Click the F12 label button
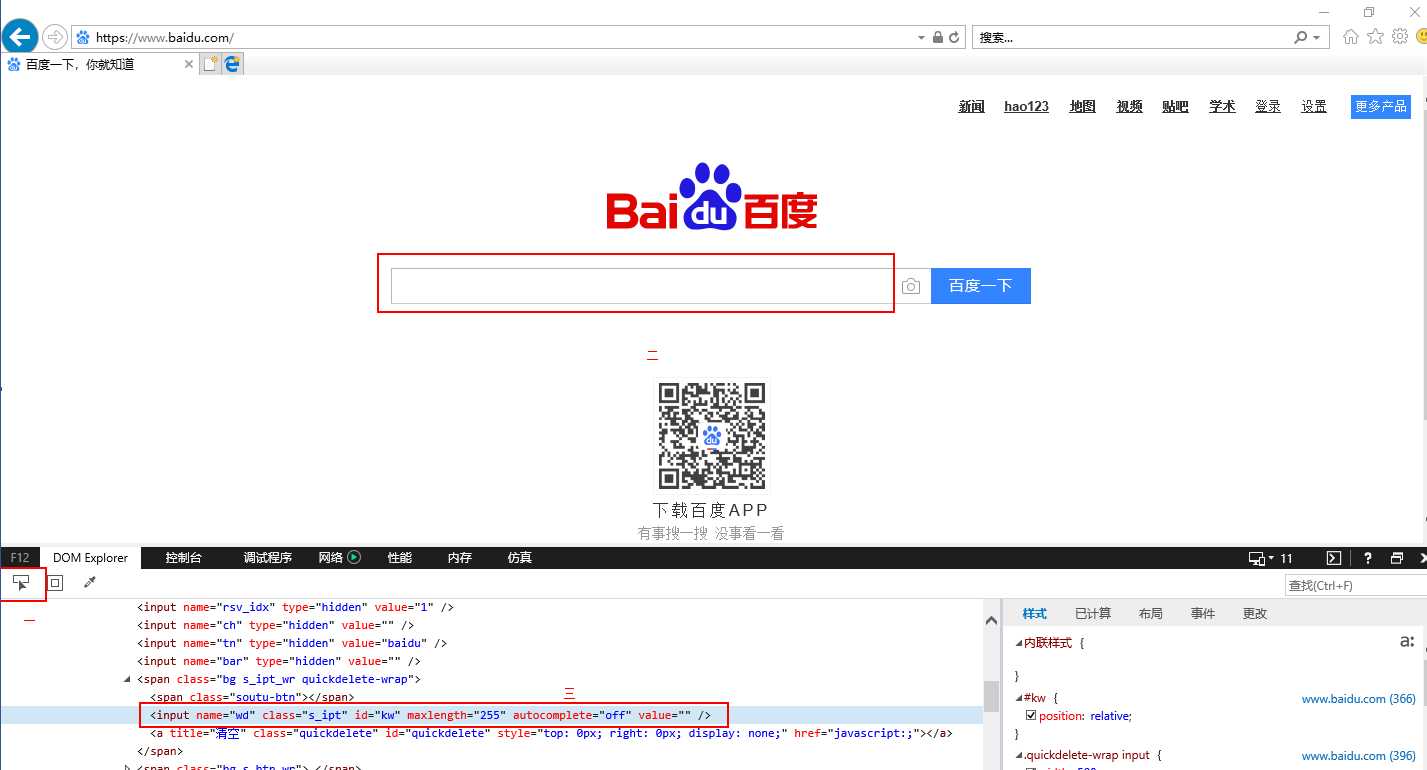1427x770 pixels. click(19, 558)
